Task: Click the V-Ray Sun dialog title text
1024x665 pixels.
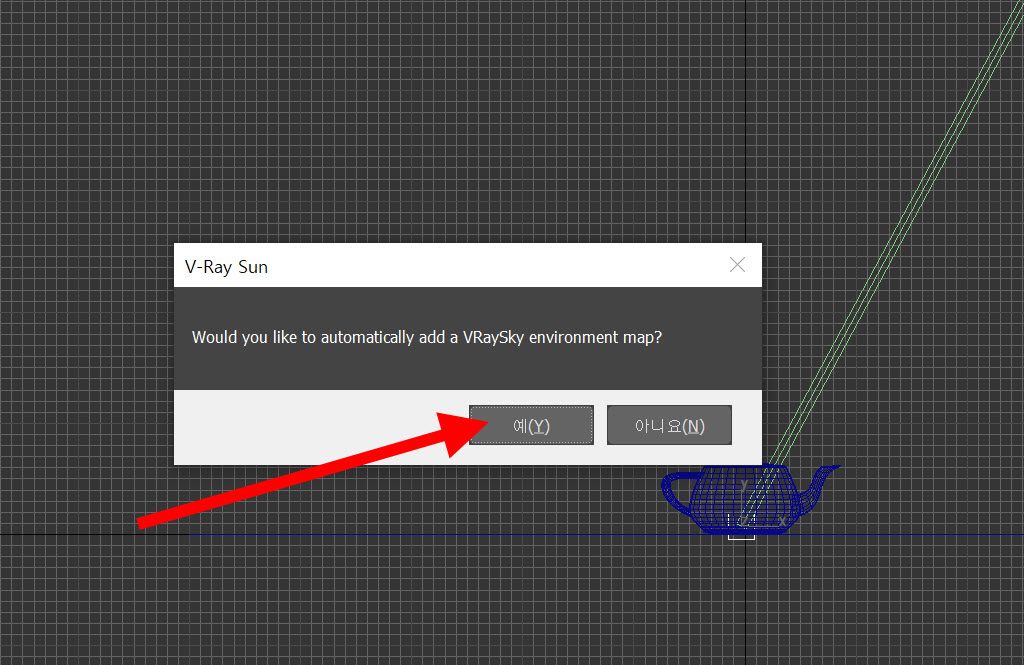Action: point(226,267)
